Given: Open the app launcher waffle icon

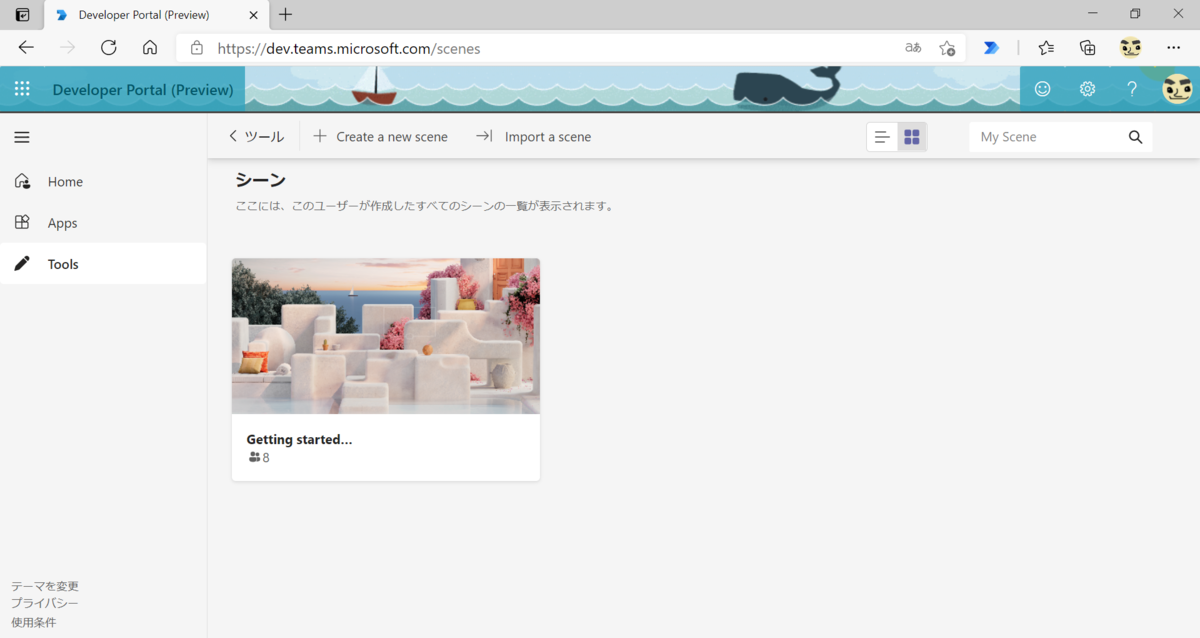Looking at the screenshot, I should point(22,89).
